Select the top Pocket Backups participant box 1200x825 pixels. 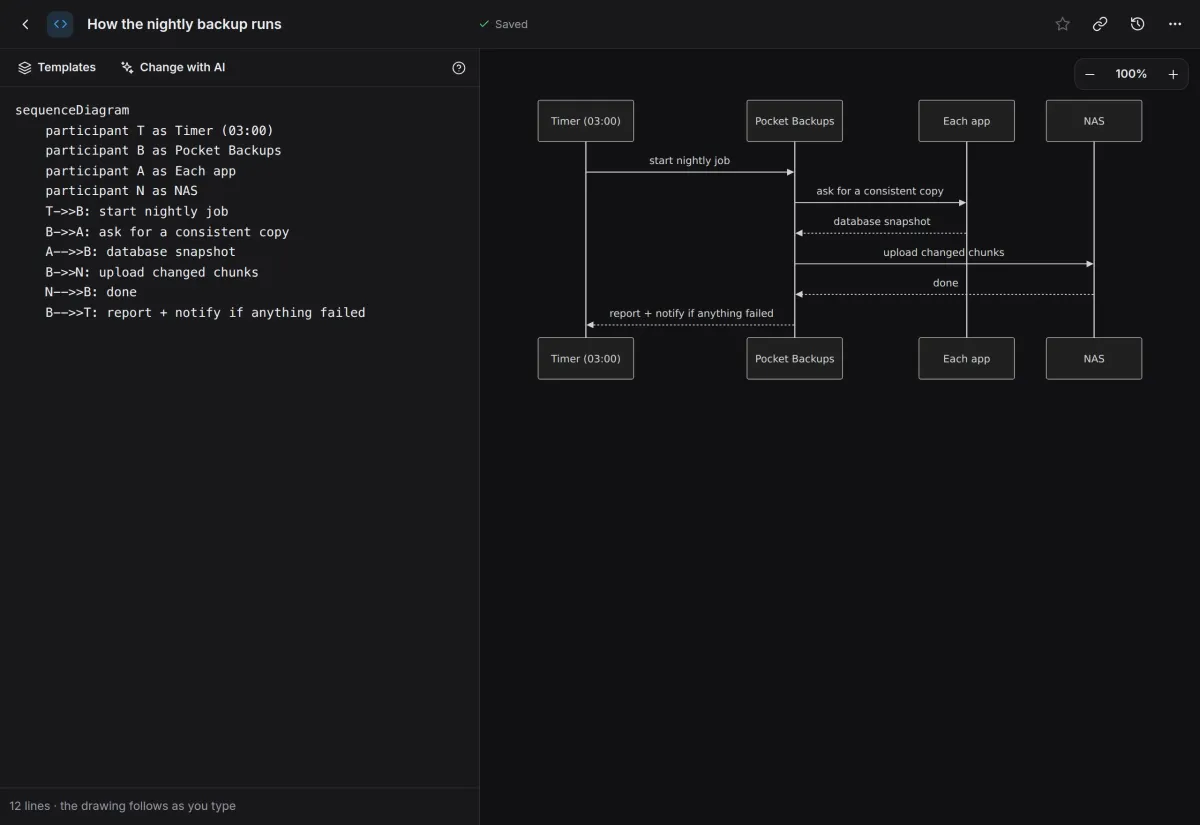click(x=795, y=121)
